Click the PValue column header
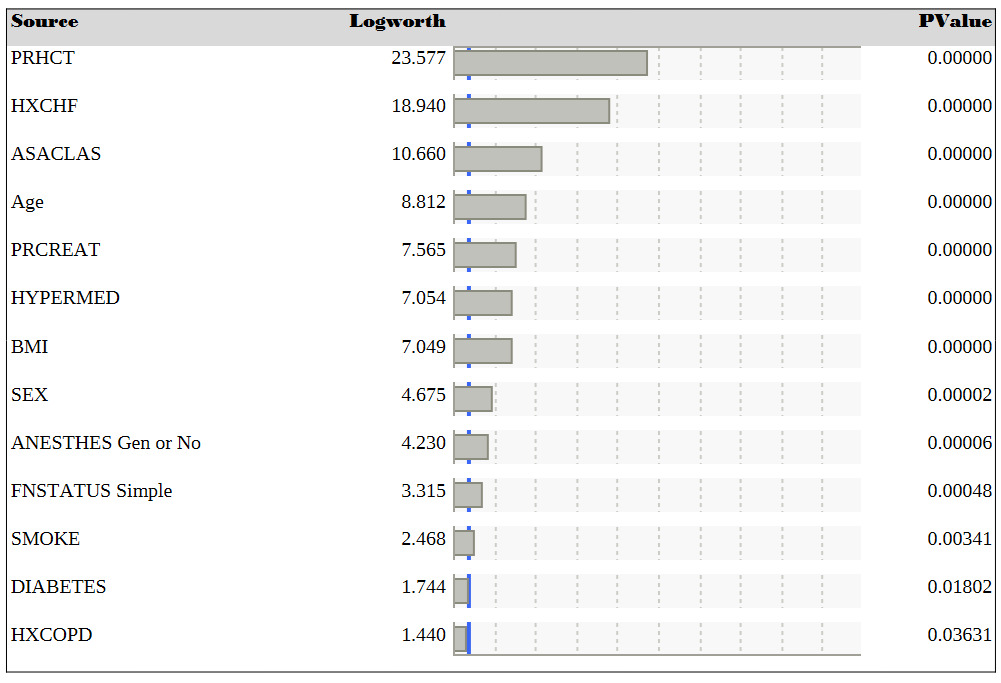 (955, 22)
